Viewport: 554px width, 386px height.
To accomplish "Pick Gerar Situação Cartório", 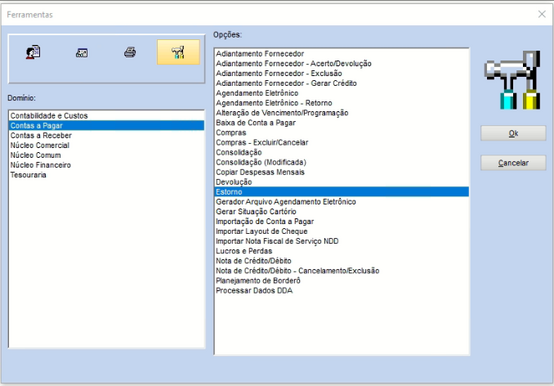I will click(342, 212).
